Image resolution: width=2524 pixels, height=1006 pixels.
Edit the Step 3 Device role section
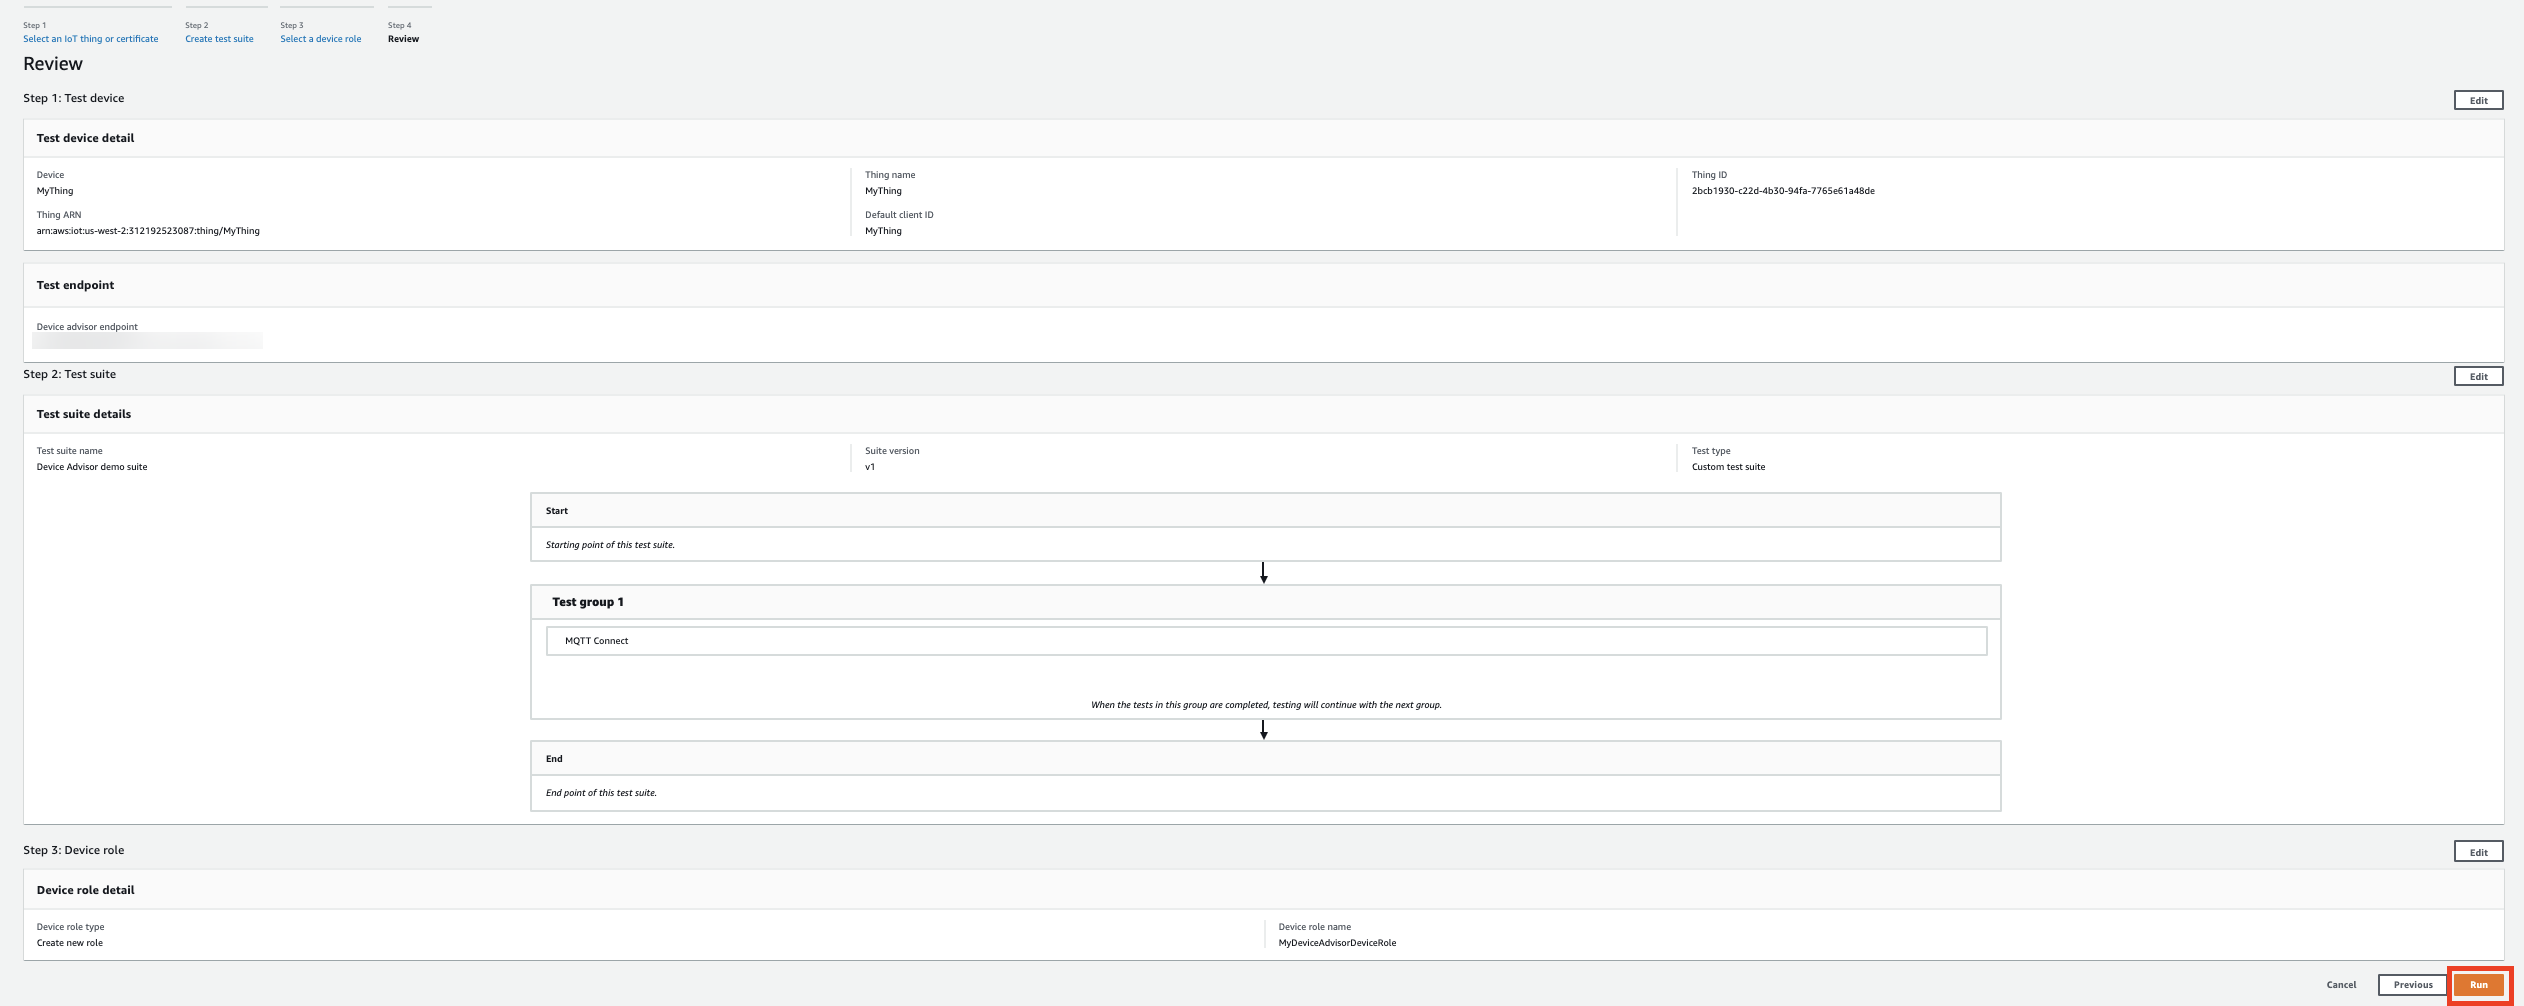point(2478,852)
